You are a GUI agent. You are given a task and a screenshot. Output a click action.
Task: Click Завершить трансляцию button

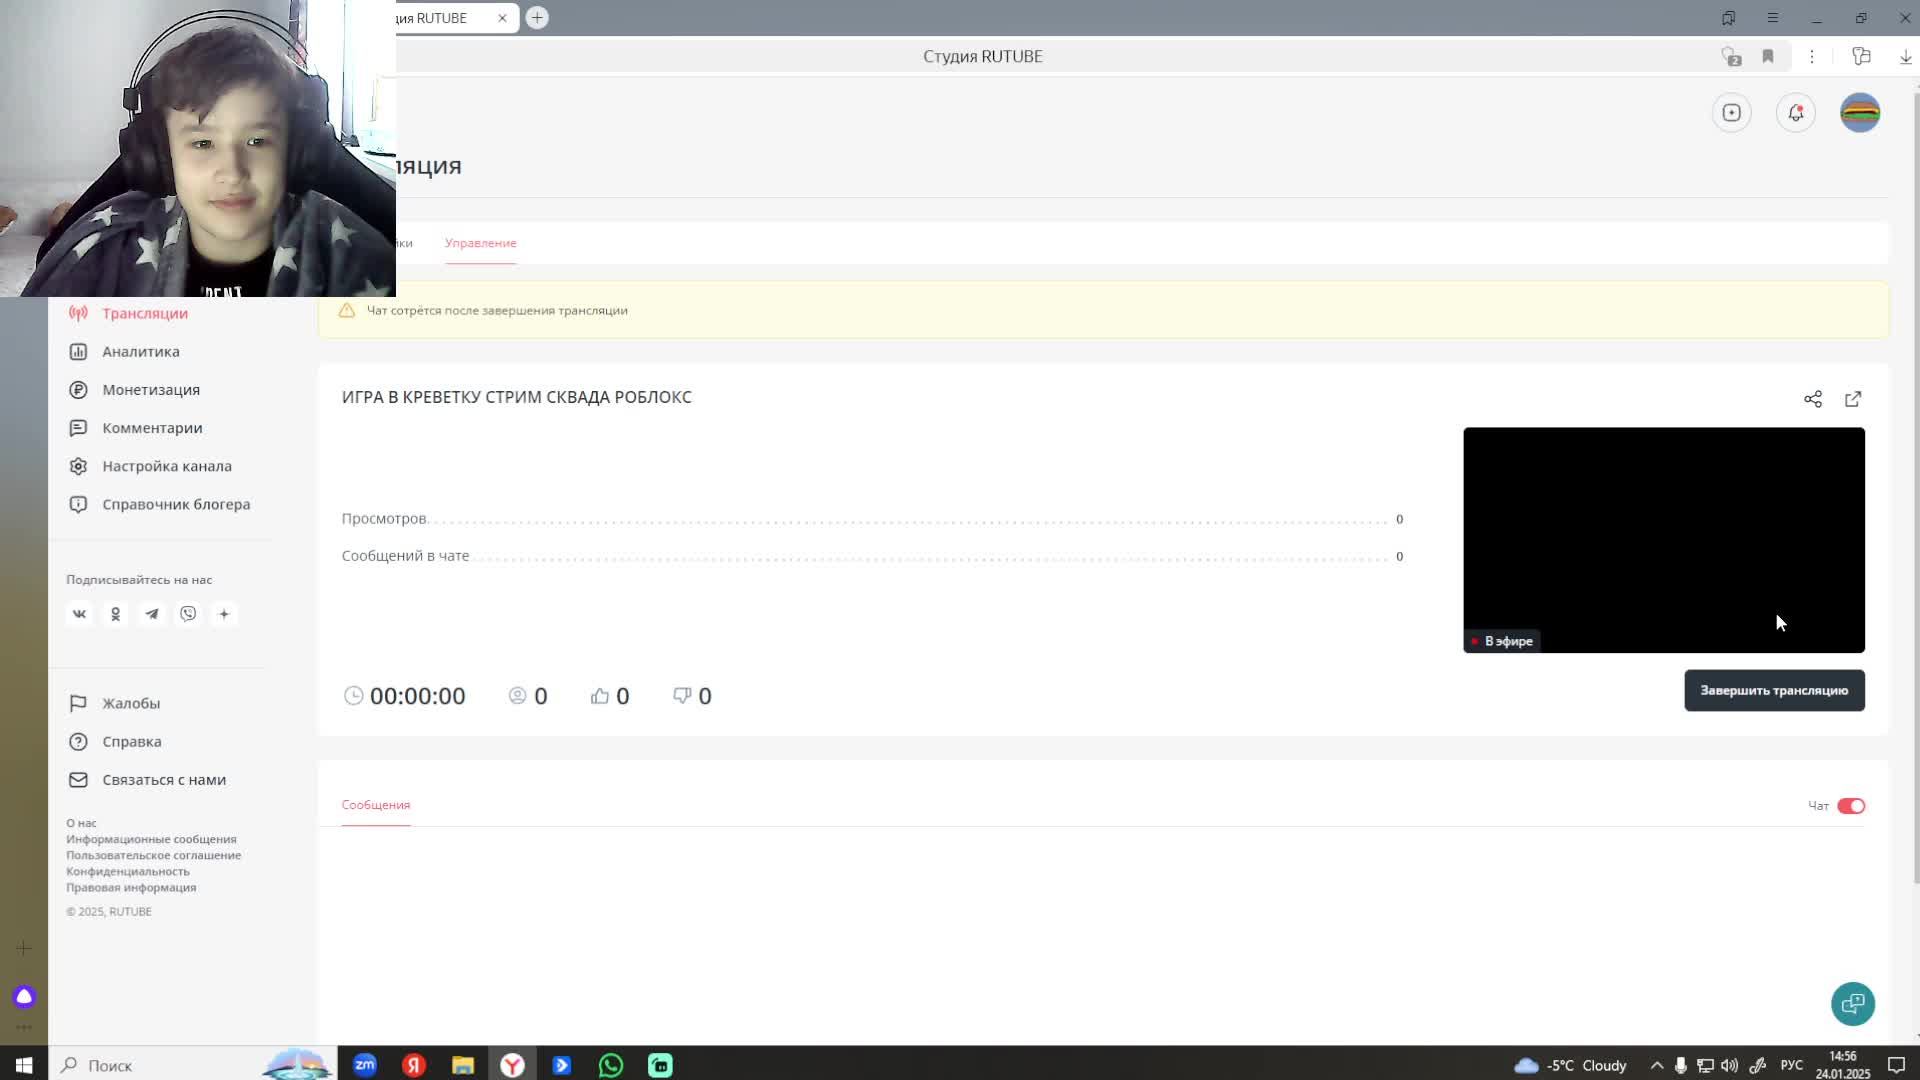tap(1774, 691)
